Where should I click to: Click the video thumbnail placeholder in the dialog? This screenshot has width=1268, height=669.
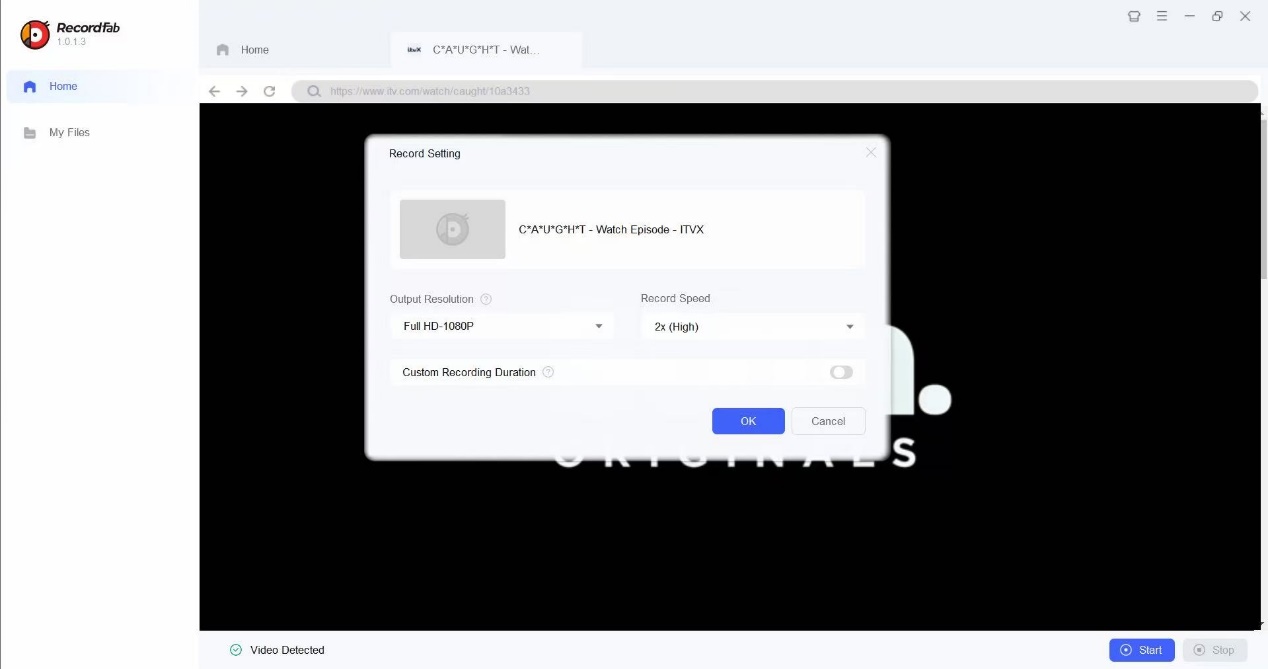coord(452,229)
